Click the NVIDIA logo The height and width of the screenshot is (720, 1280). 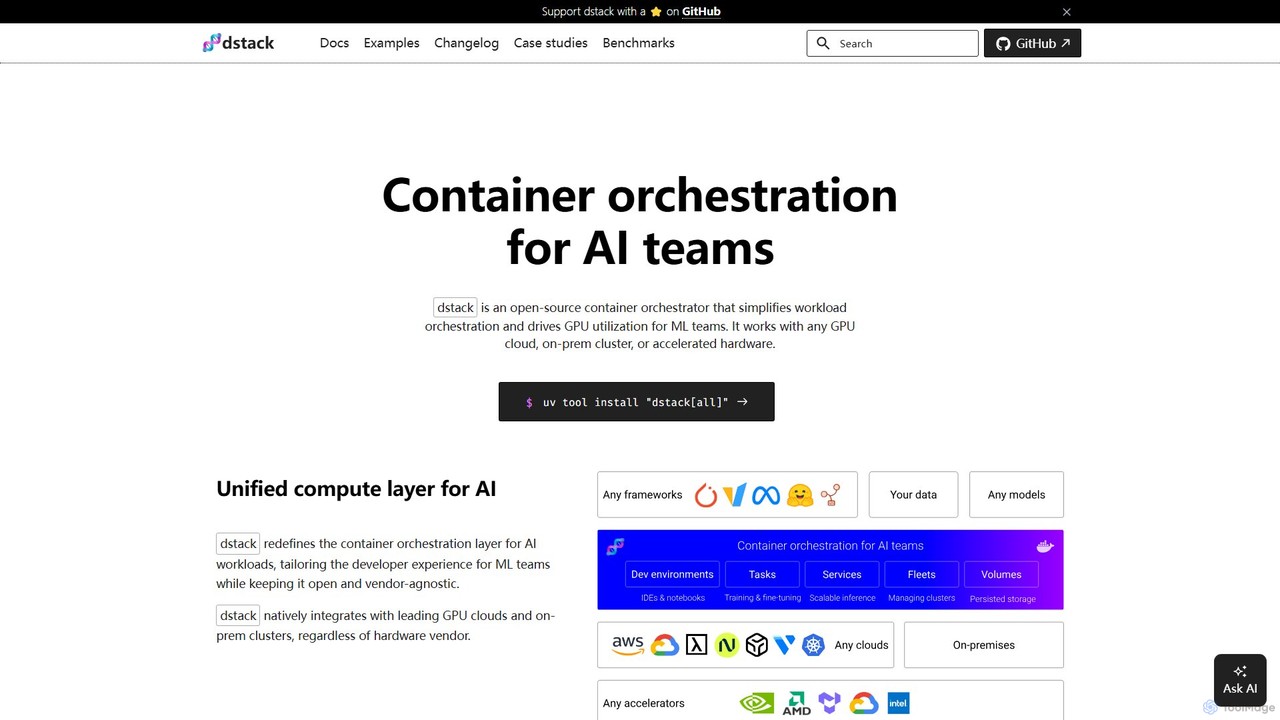[757, 703]
